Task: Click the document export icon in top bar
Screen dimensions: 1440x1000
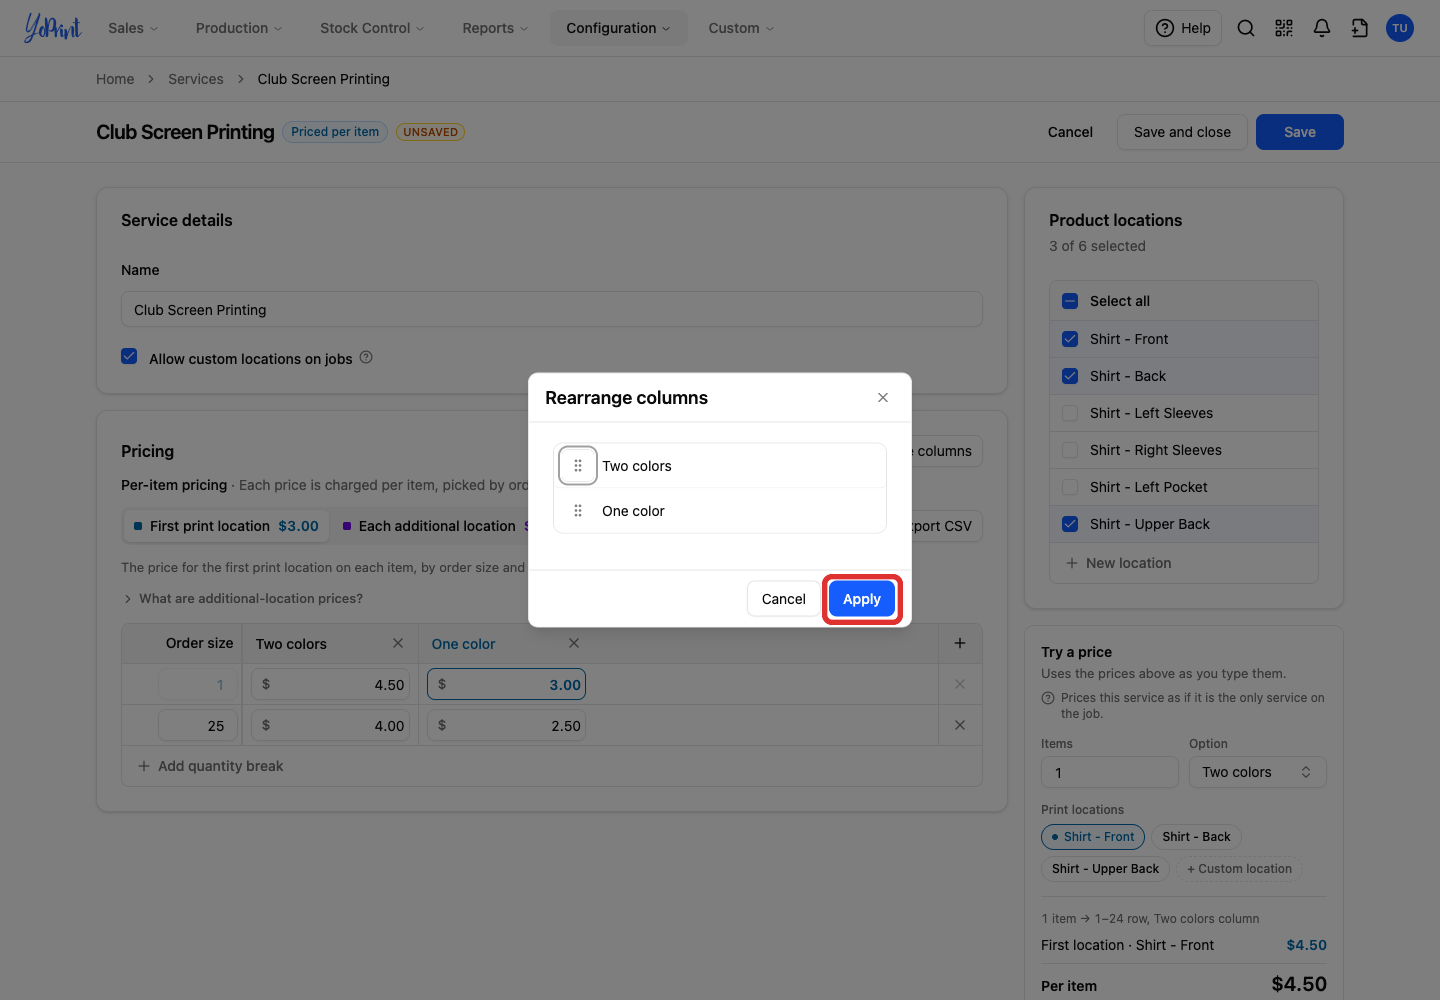Action: [1360, 28]
